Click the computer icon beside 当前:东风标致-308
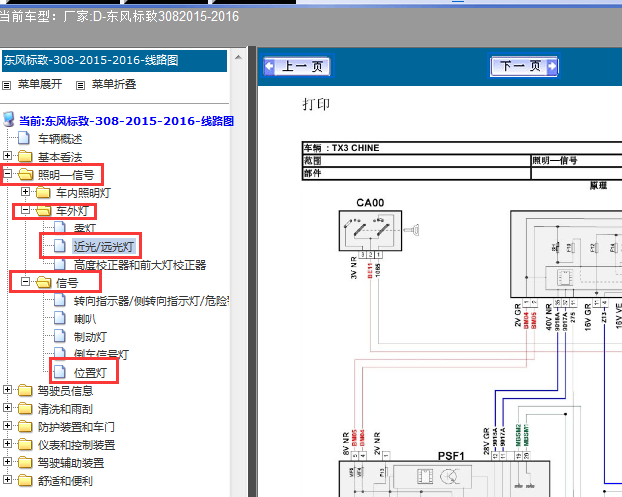Viewport: 622px width, 497px height. (x=9, y=120)
